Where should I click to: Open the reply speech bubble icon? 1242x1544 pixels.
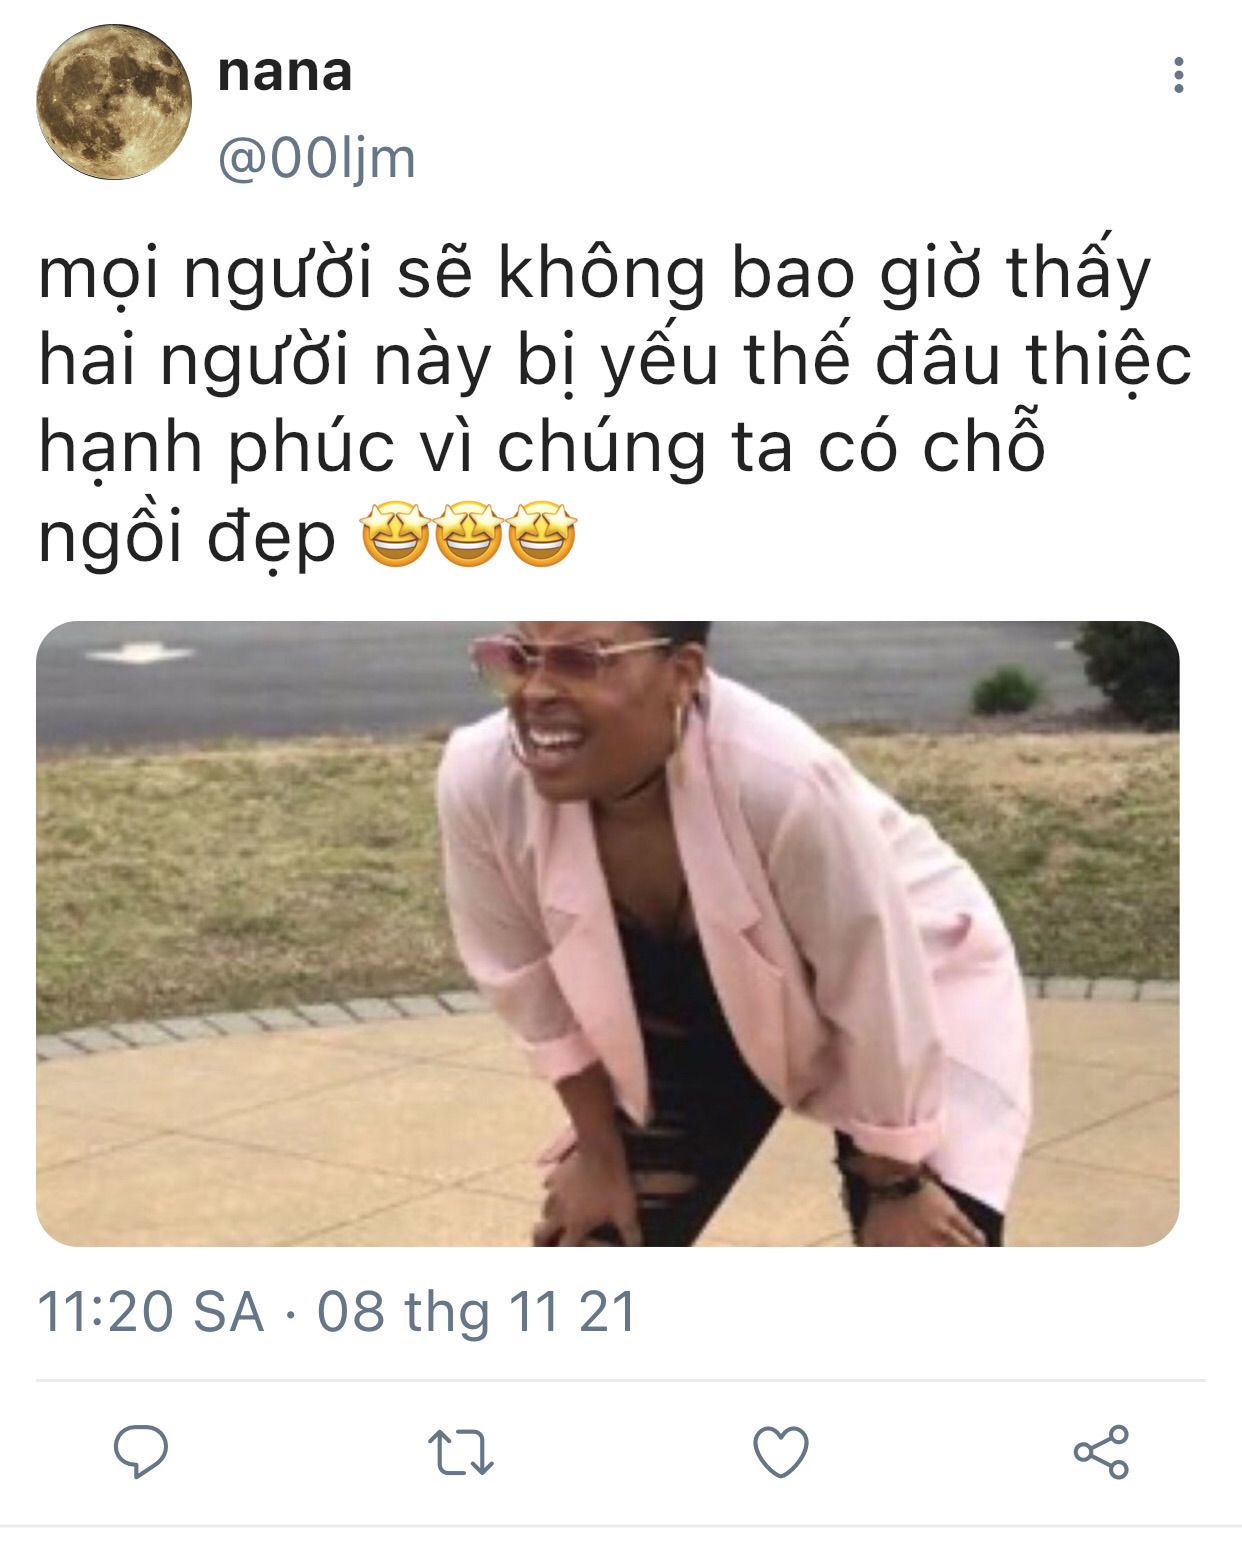click(x=141, y=1451)
